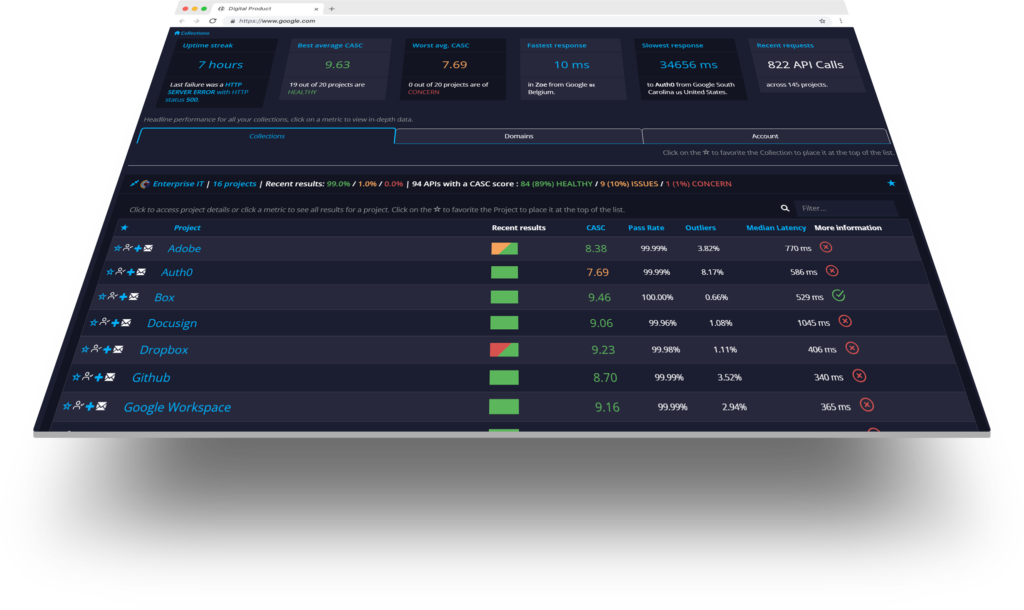Viewport: 1024px width, 610px height.
Task: Click the bookmark star in the address bar
Action: pos(822,21)
